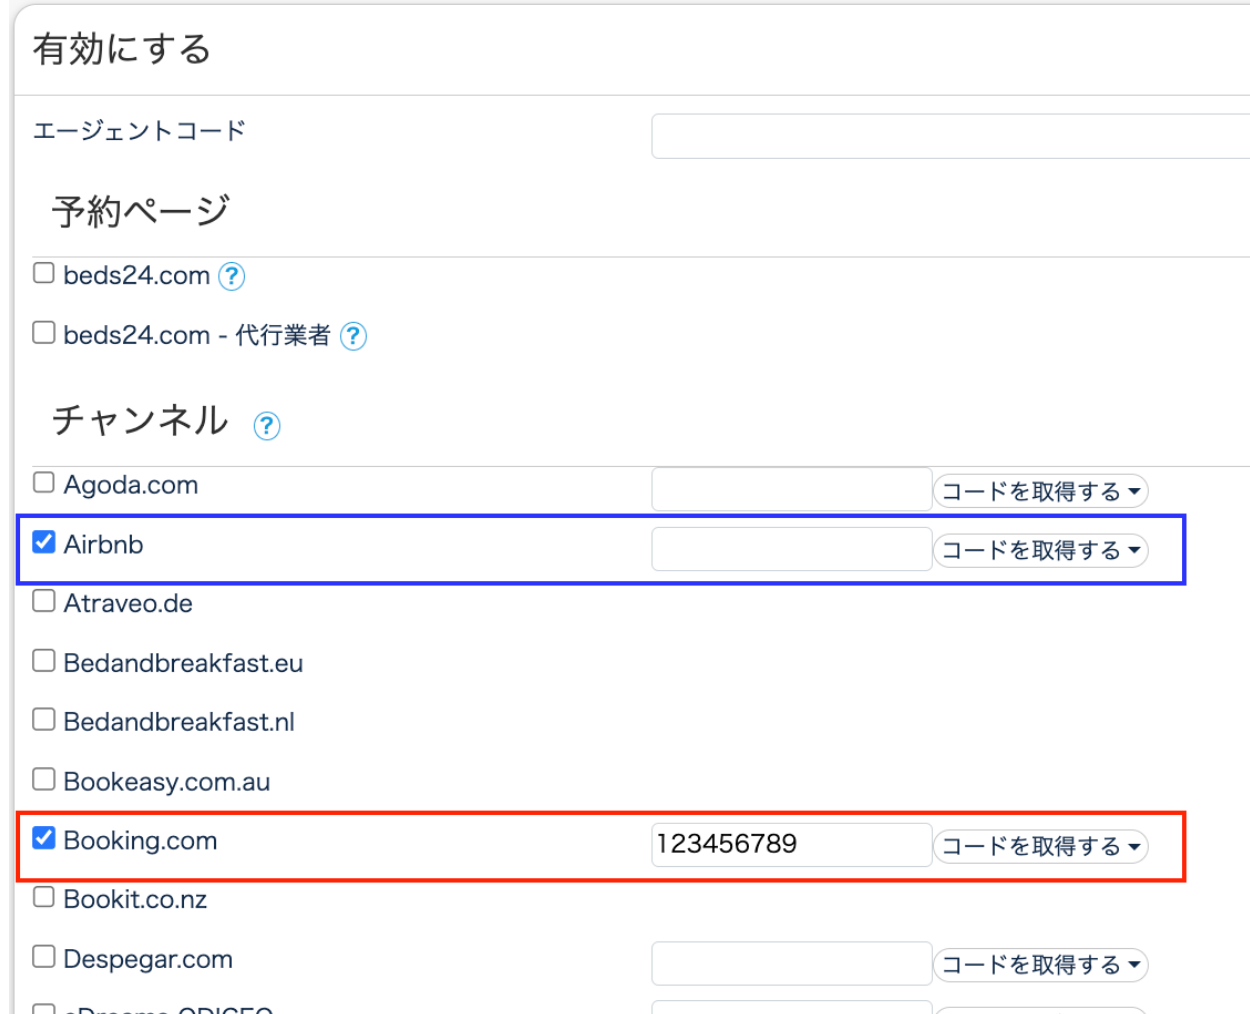Click help icon next to チャンネル heading
This screenshot has height=1014, width=1250.
266,426
